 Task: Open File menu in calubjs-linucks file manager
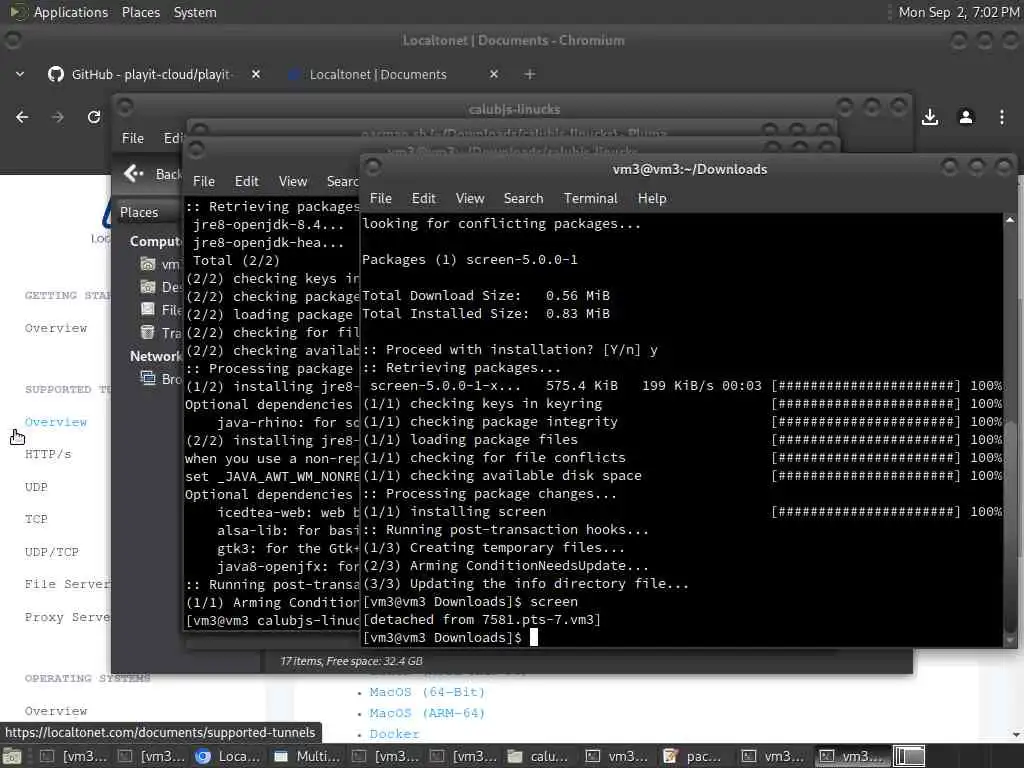(x=133, y=138)
